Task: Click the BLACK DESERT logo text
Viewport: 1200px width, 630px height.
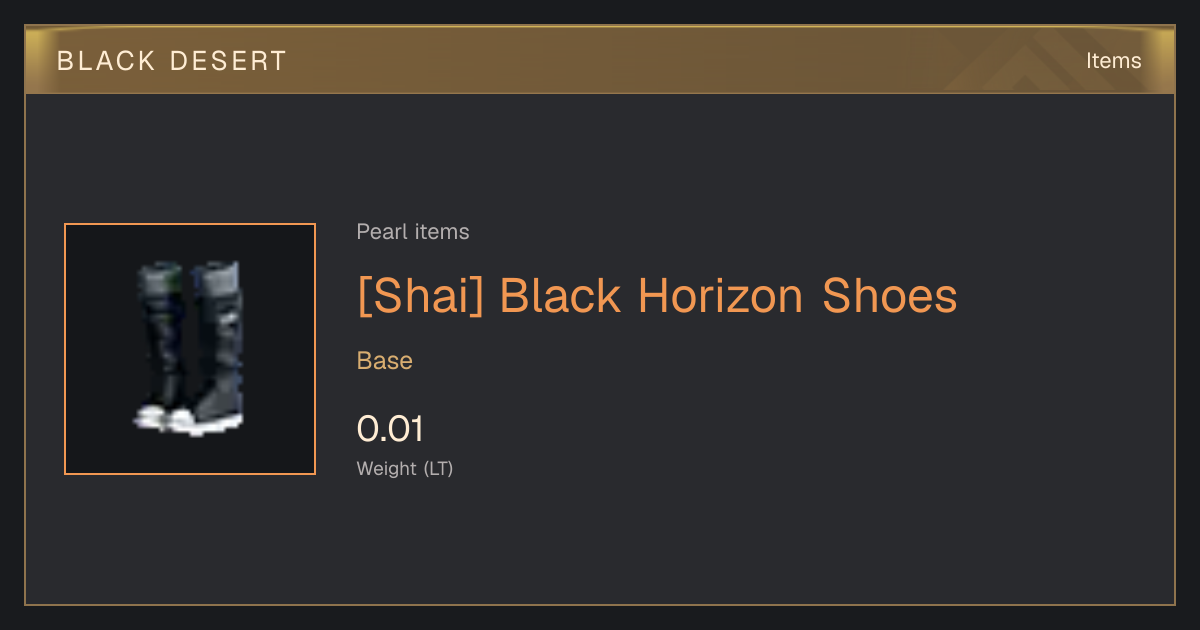Action: point(172,61)
